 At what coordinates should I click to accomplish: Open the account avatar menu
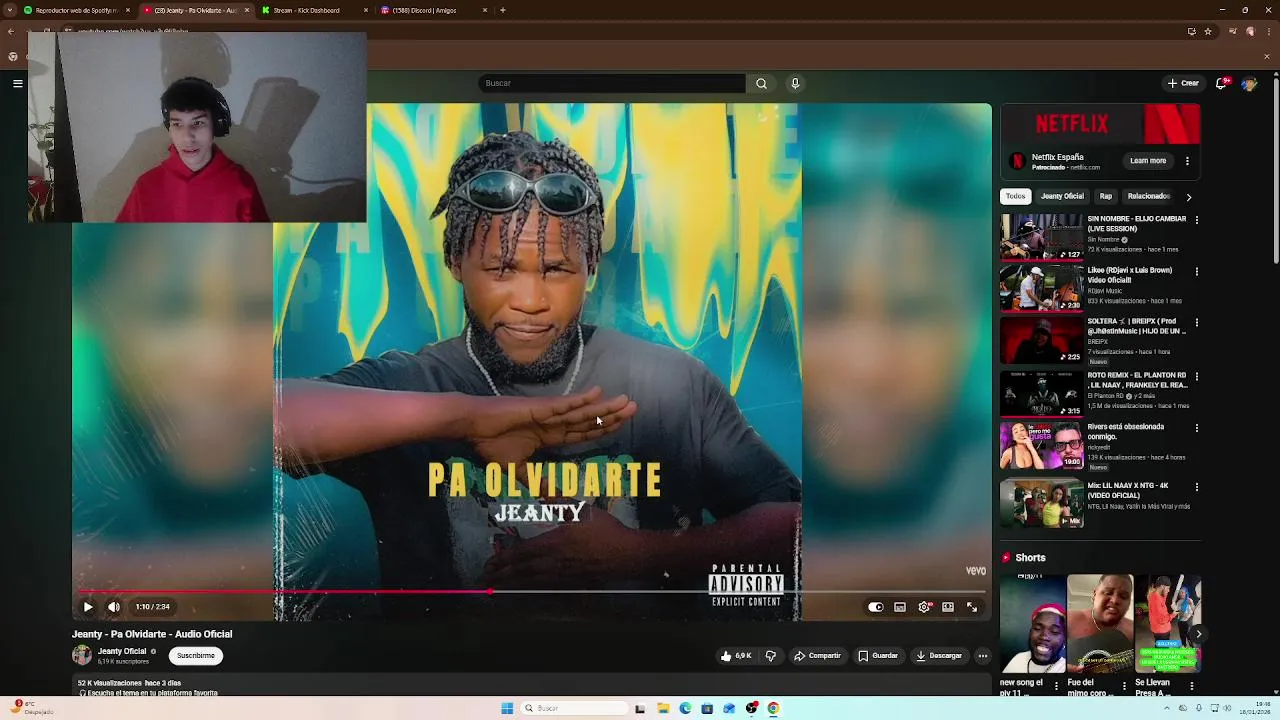1249,83
